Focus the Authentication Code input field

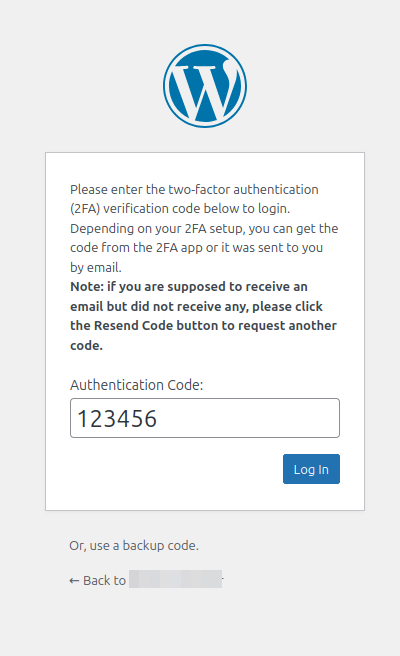coord(205,418)
